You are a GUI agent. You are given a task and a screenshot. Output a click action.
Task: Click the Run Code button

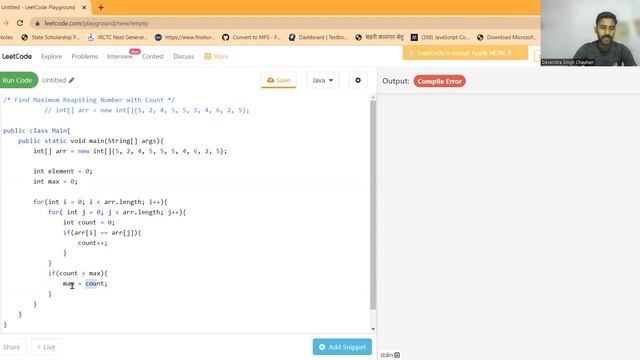click(x=18, y=80)
